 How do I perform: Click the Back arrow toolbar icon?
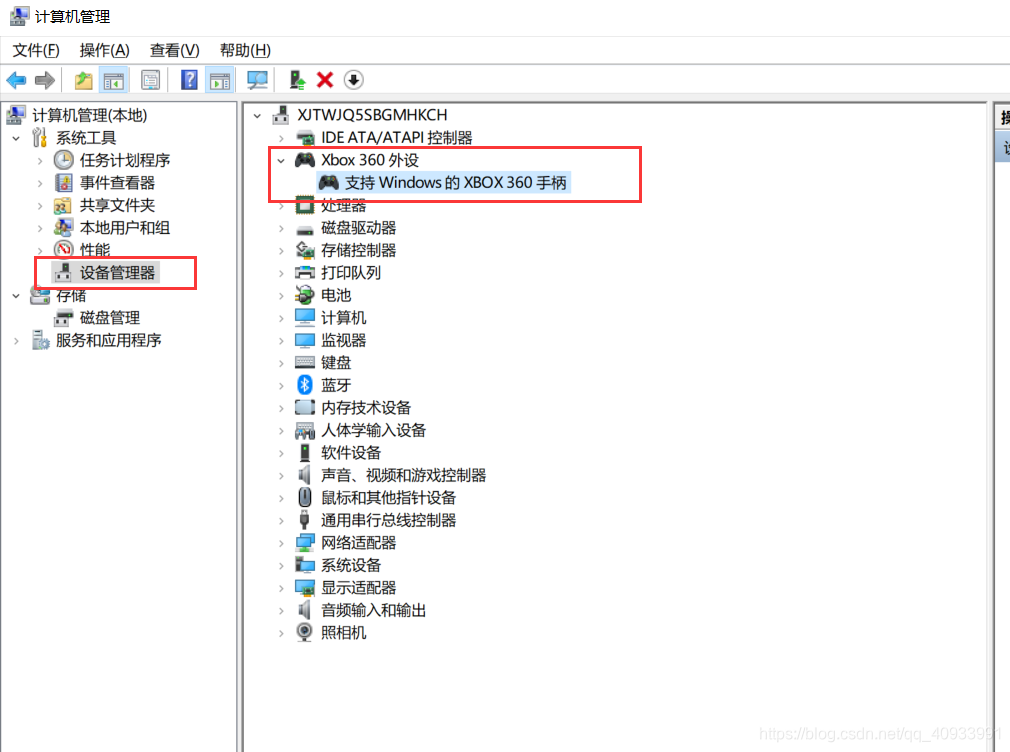click(17, 81)
